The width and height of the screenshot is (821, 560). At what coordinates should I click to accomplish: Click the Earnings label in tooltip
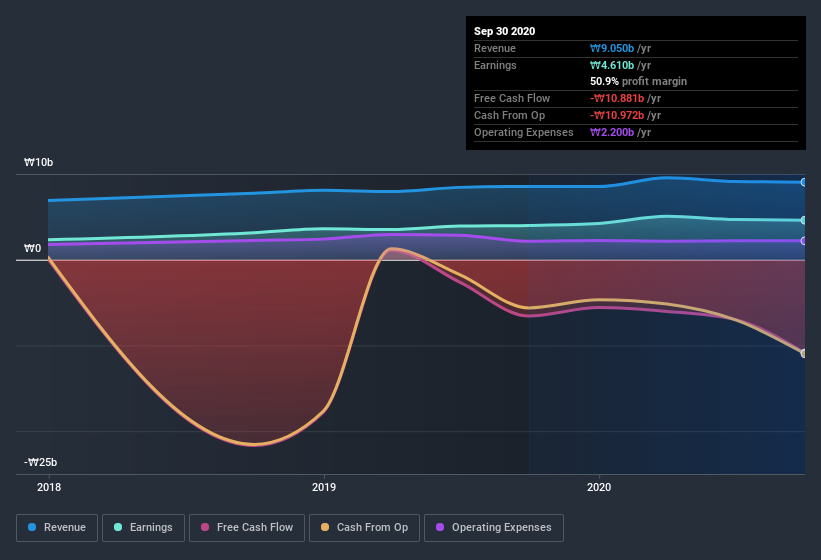pos(495,65)
